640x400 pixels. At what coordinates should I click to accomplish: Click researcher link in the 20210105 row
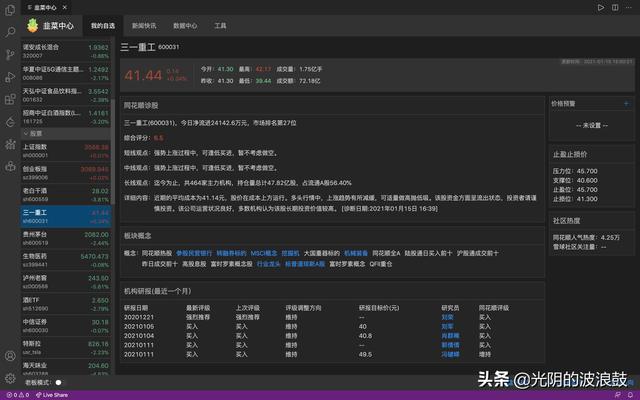[x=447, y=327]
